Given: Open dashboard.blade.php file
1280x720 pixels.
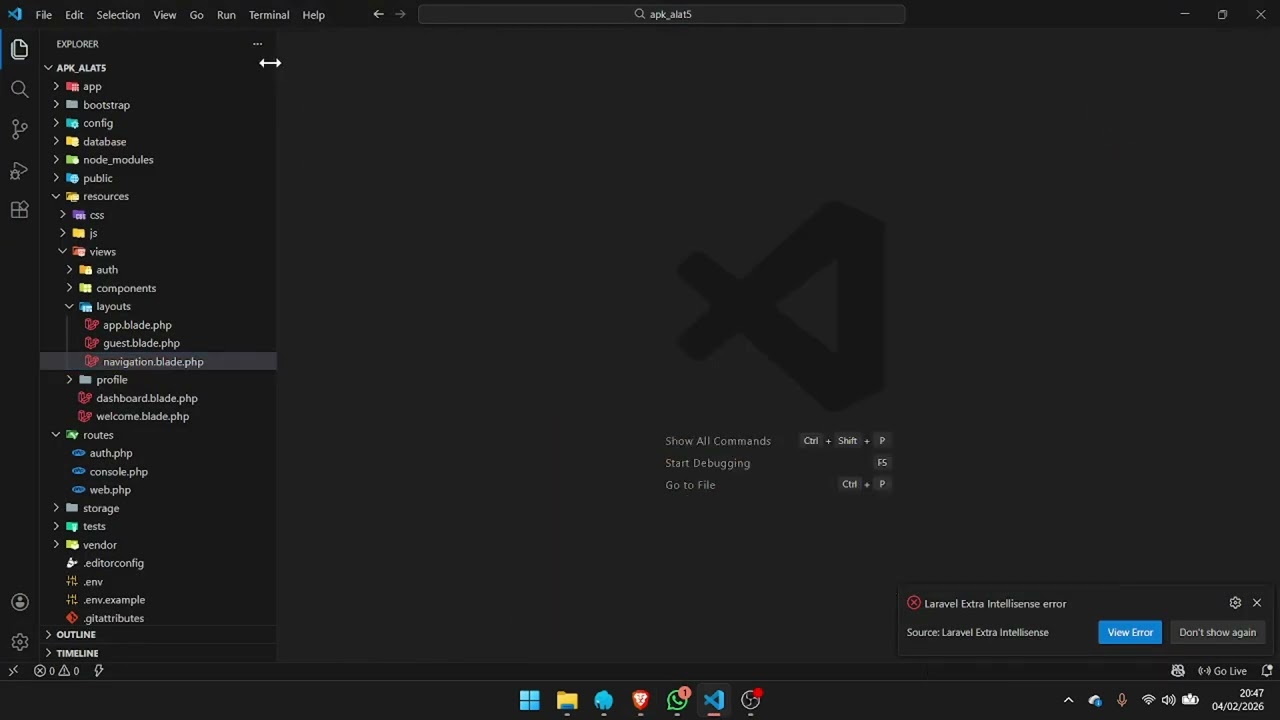Looking at the screenshot, I should [x=158, y=398].
